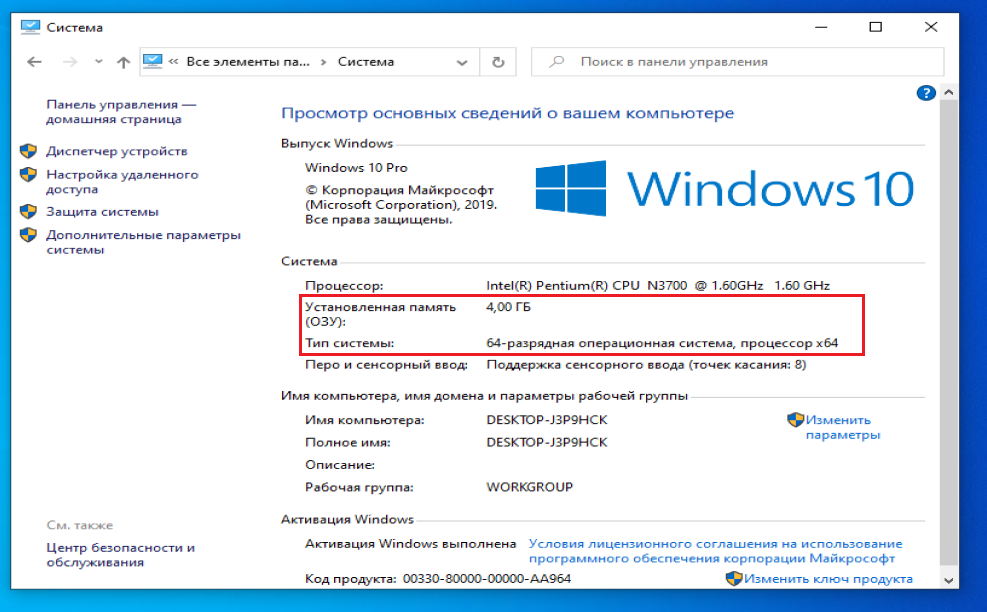Click 'Изменить параметры' link

(x=842, y=427)
